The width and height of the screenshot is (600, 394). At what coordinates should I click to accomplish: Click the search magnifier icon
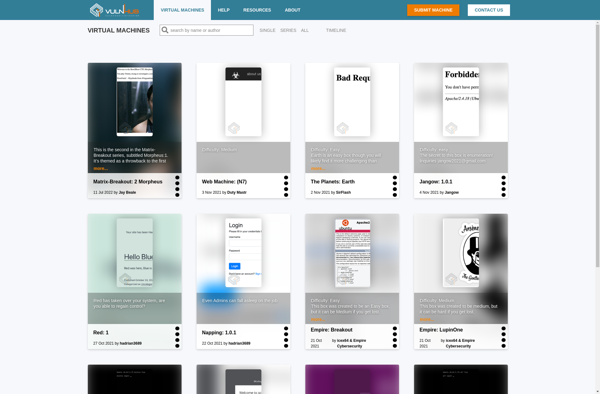[165, 30]
